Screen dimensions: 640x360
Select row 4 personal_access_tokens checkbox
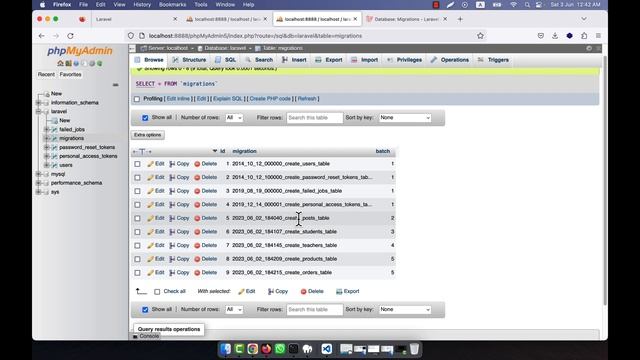point(137,205)
